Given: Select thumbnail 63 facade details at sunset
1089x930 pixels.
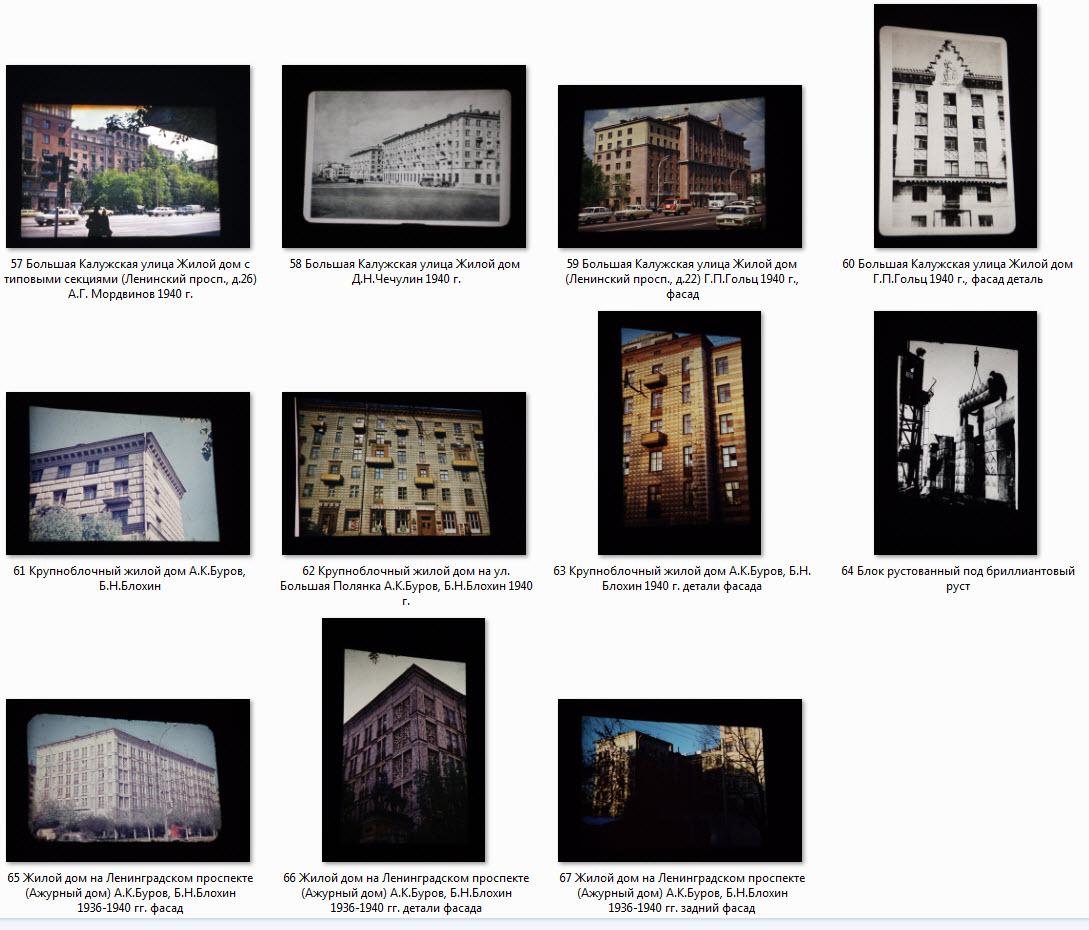Looking at the screenshot, I should click(x=679, y=433).
